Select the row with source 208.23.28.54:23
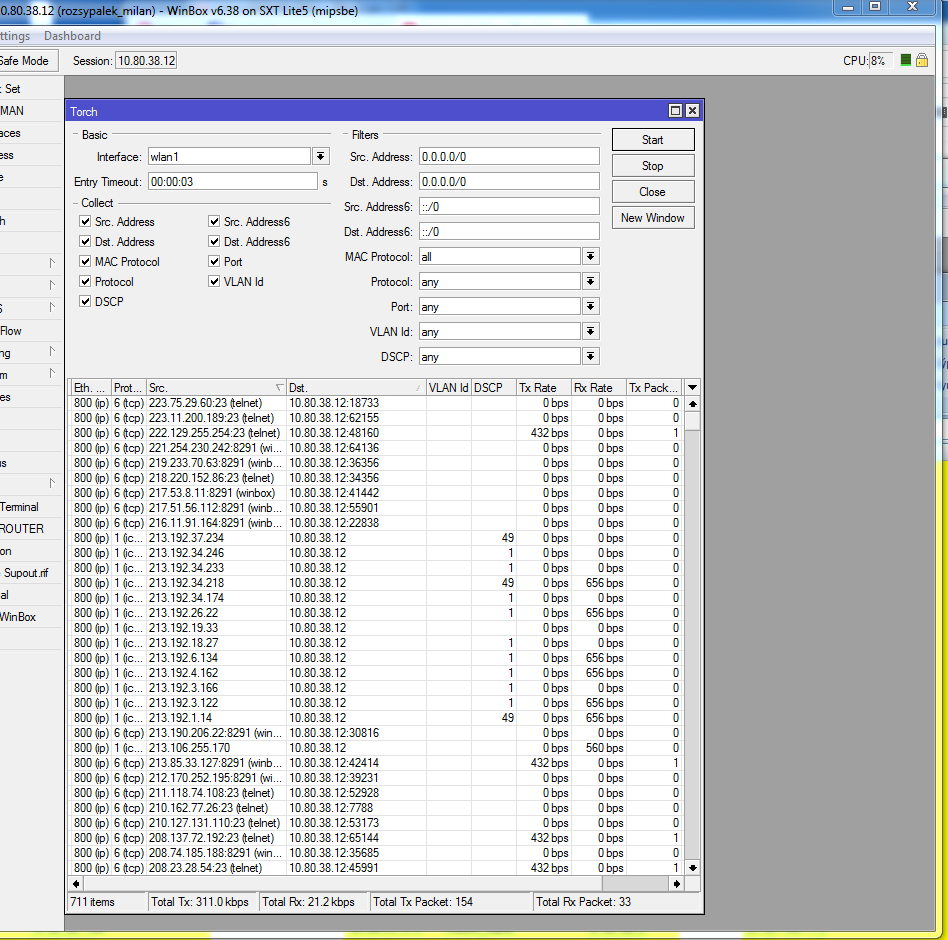This screenshot has height=940, width=948. click(375, 867)
